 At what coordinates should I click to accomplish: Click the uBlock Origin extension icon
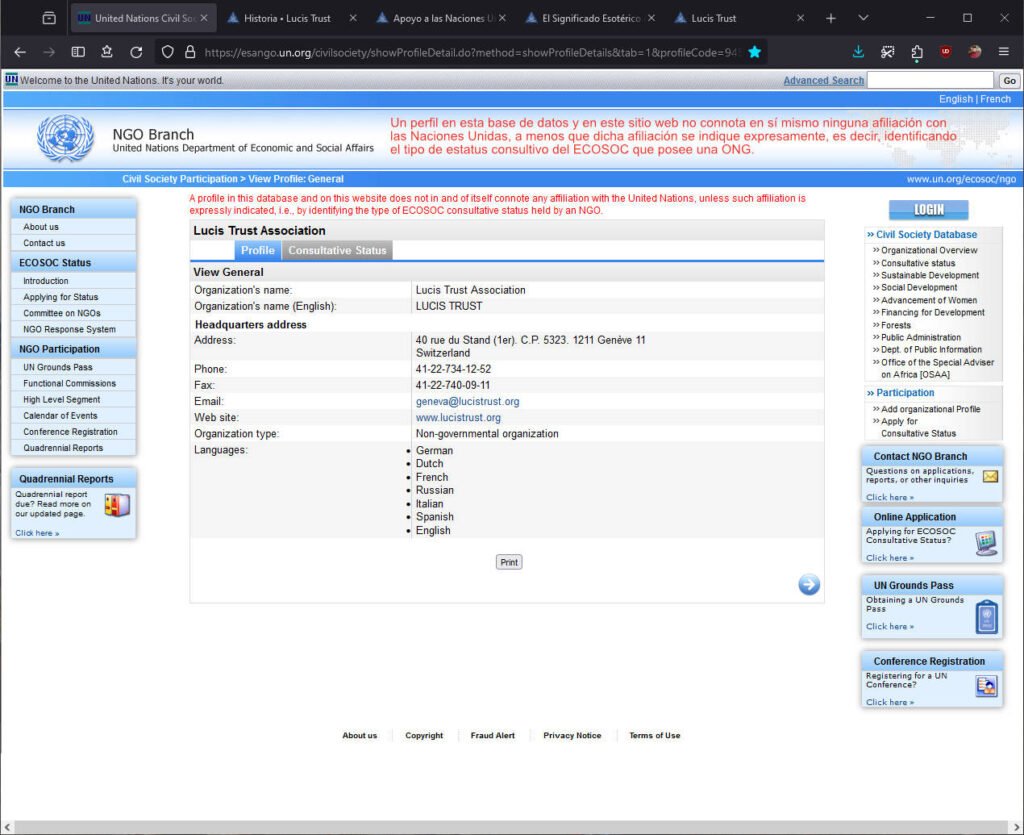(945, 52)
